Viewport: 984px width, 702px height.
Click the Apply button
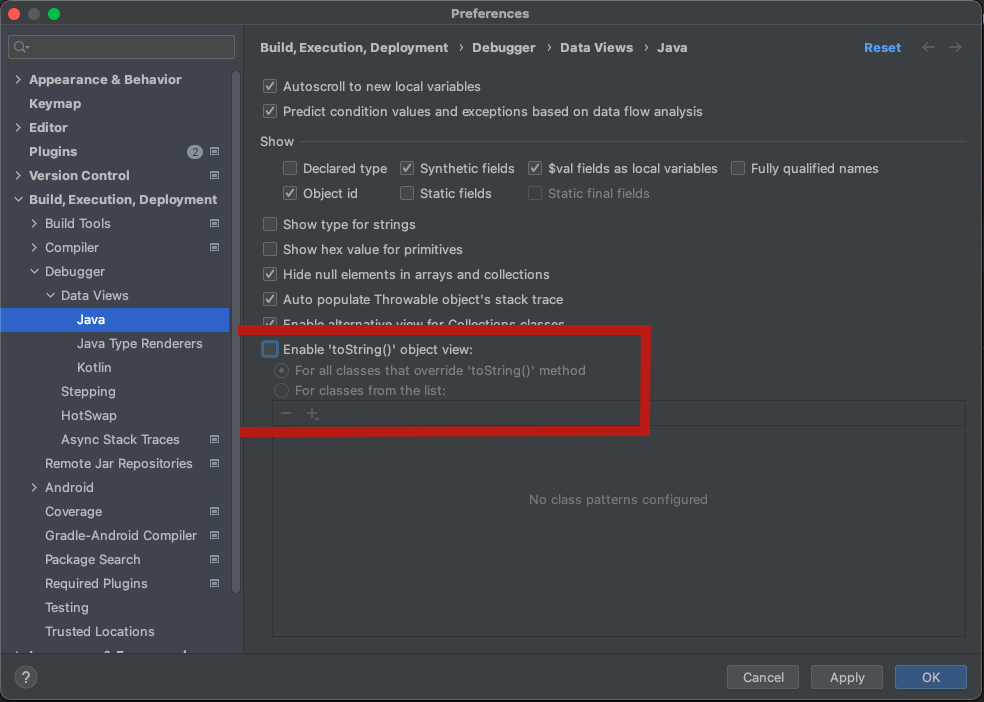[x=846, y=677]
